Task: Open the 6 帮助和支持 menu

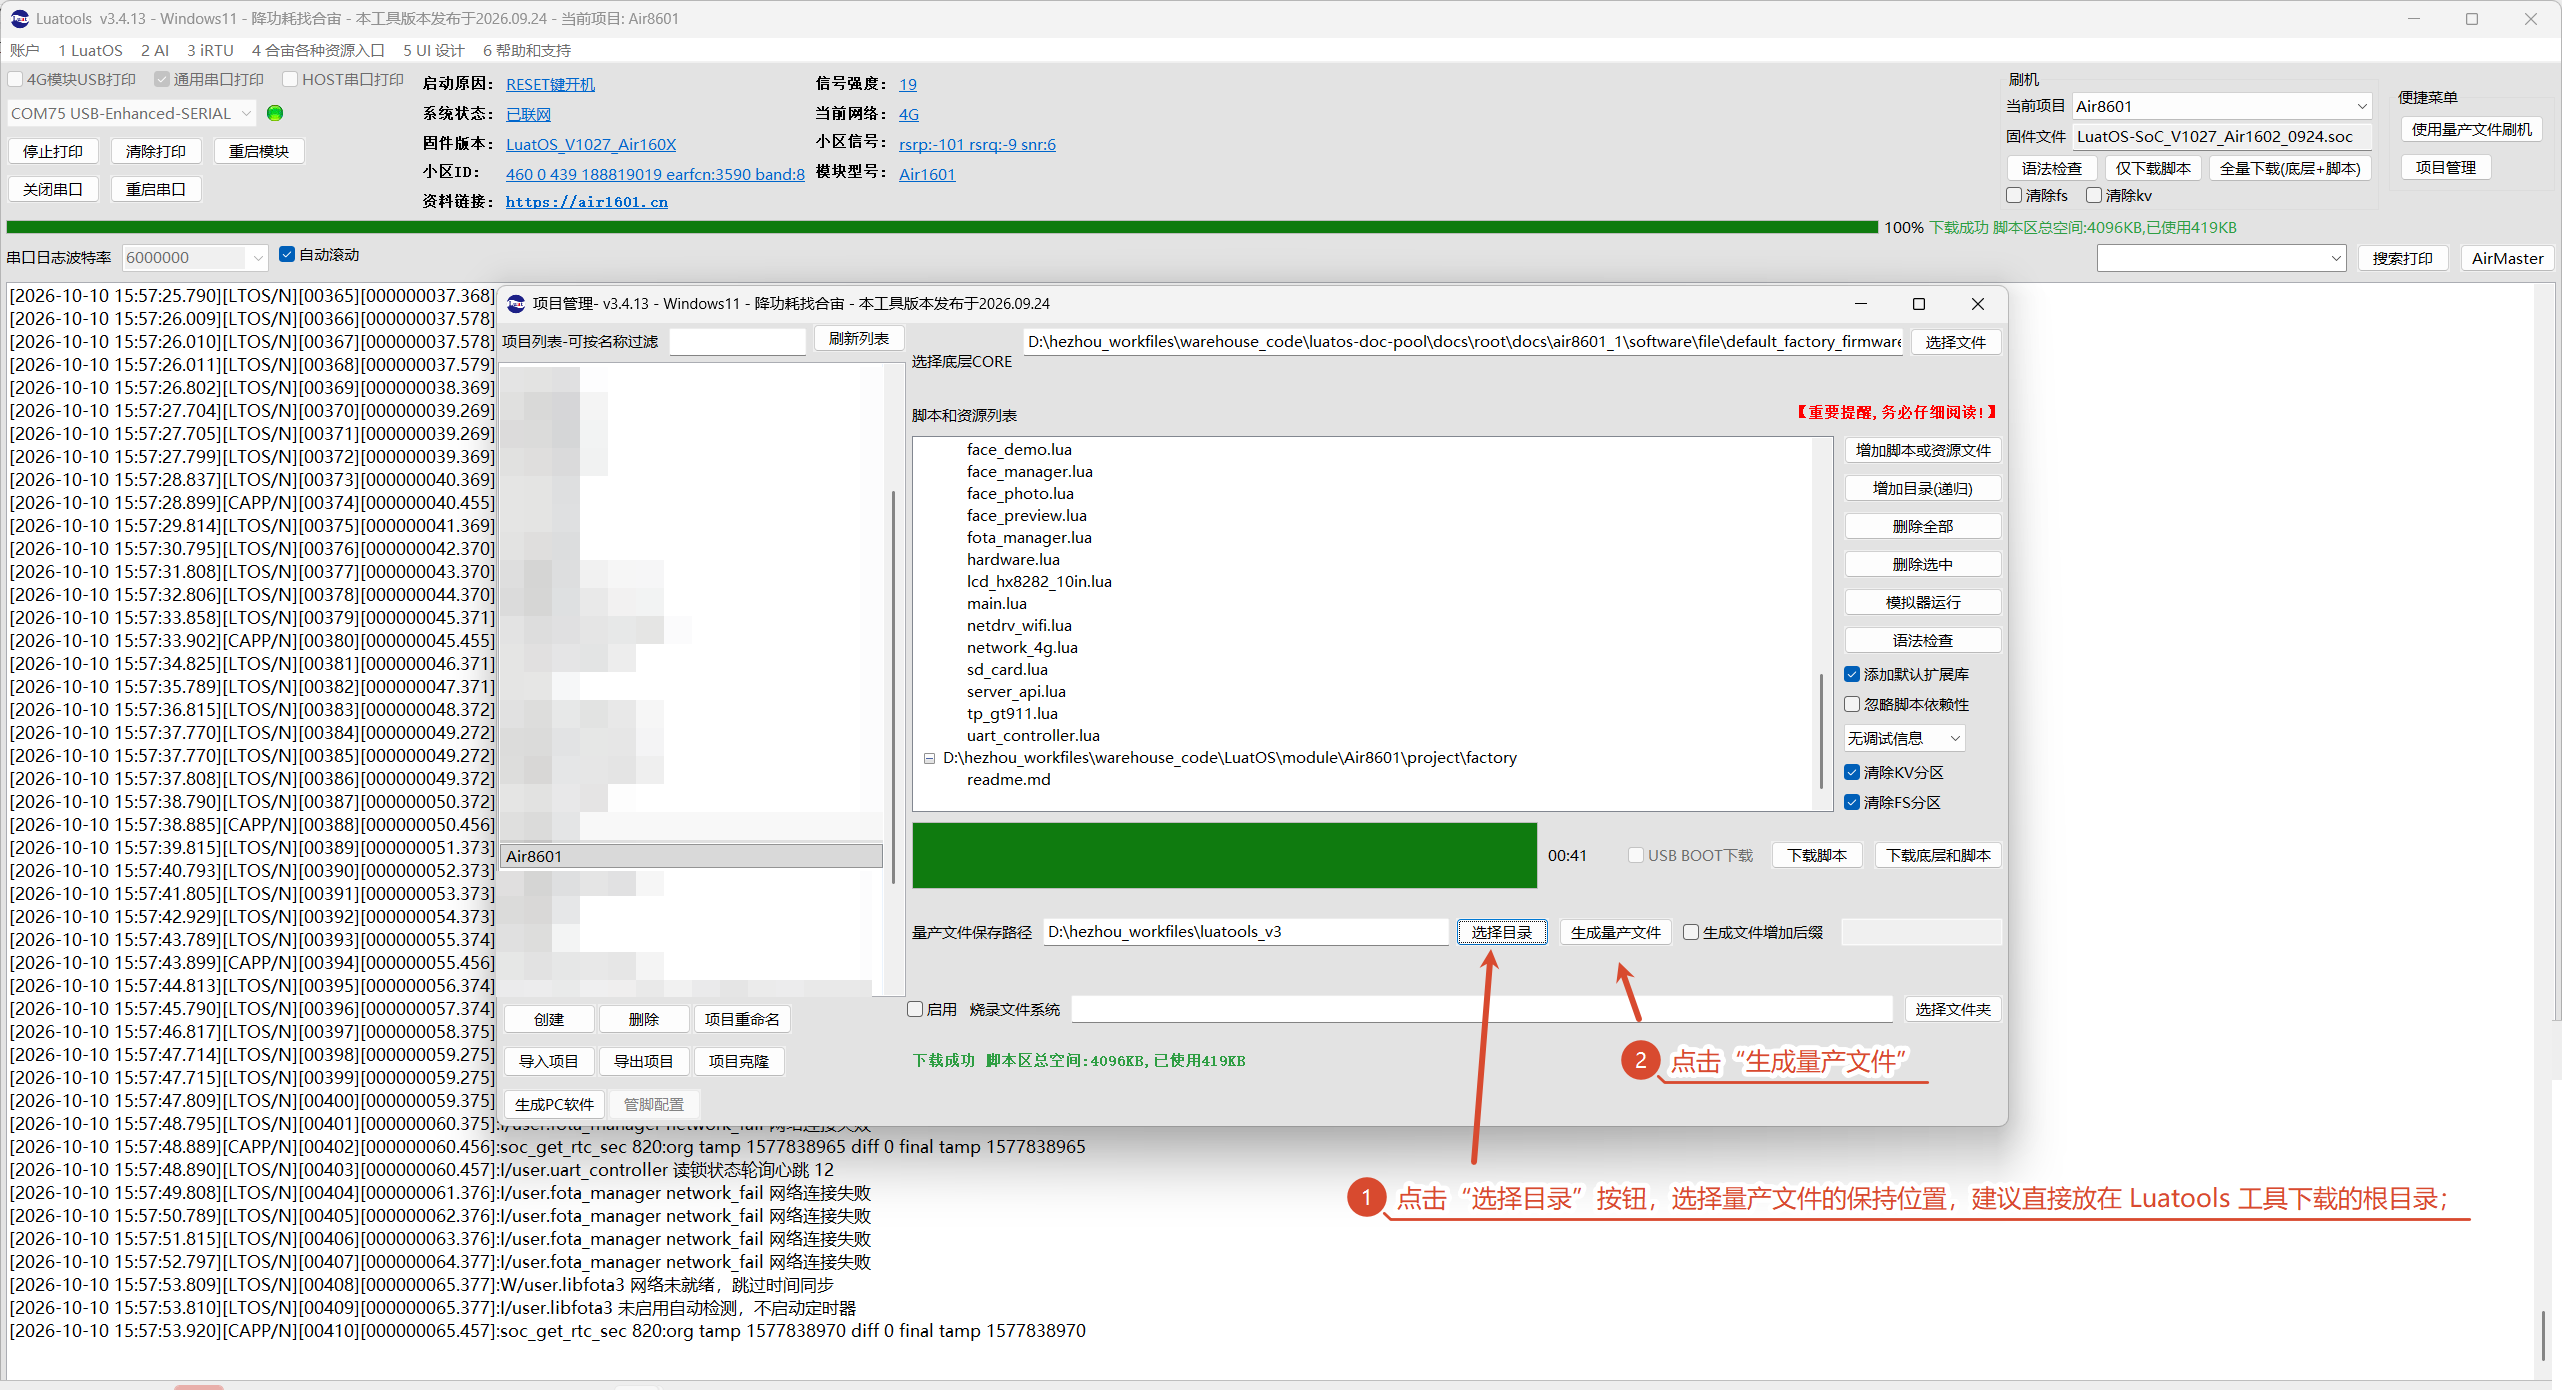Action: (x=527, y=50)
